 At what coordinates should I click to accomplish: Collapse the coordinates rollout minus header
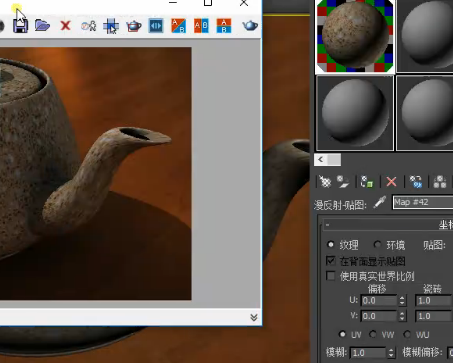(x=328, y=225)
